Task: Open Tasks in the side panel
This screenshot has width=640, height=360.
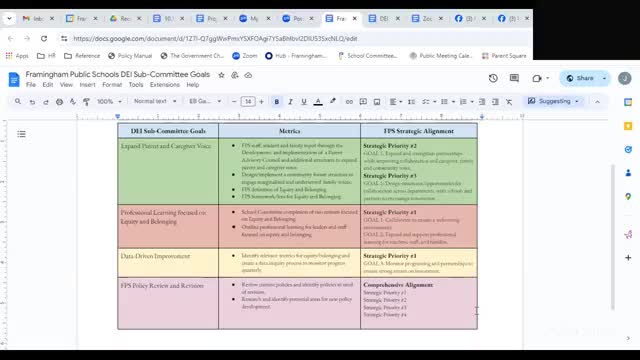Action: click(x=628, y=149)
